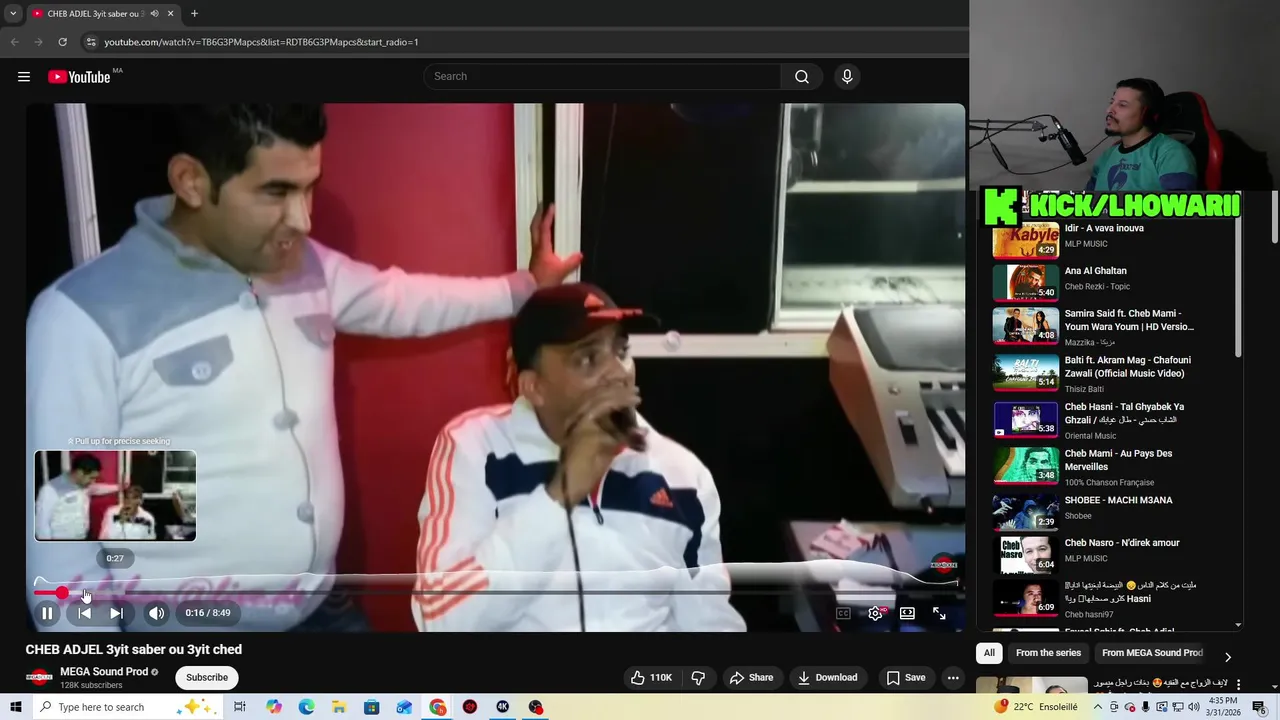The height and width of the screenshot is (720, 1280).
Task: Skip to the previous video
Action: click(85, 613)
